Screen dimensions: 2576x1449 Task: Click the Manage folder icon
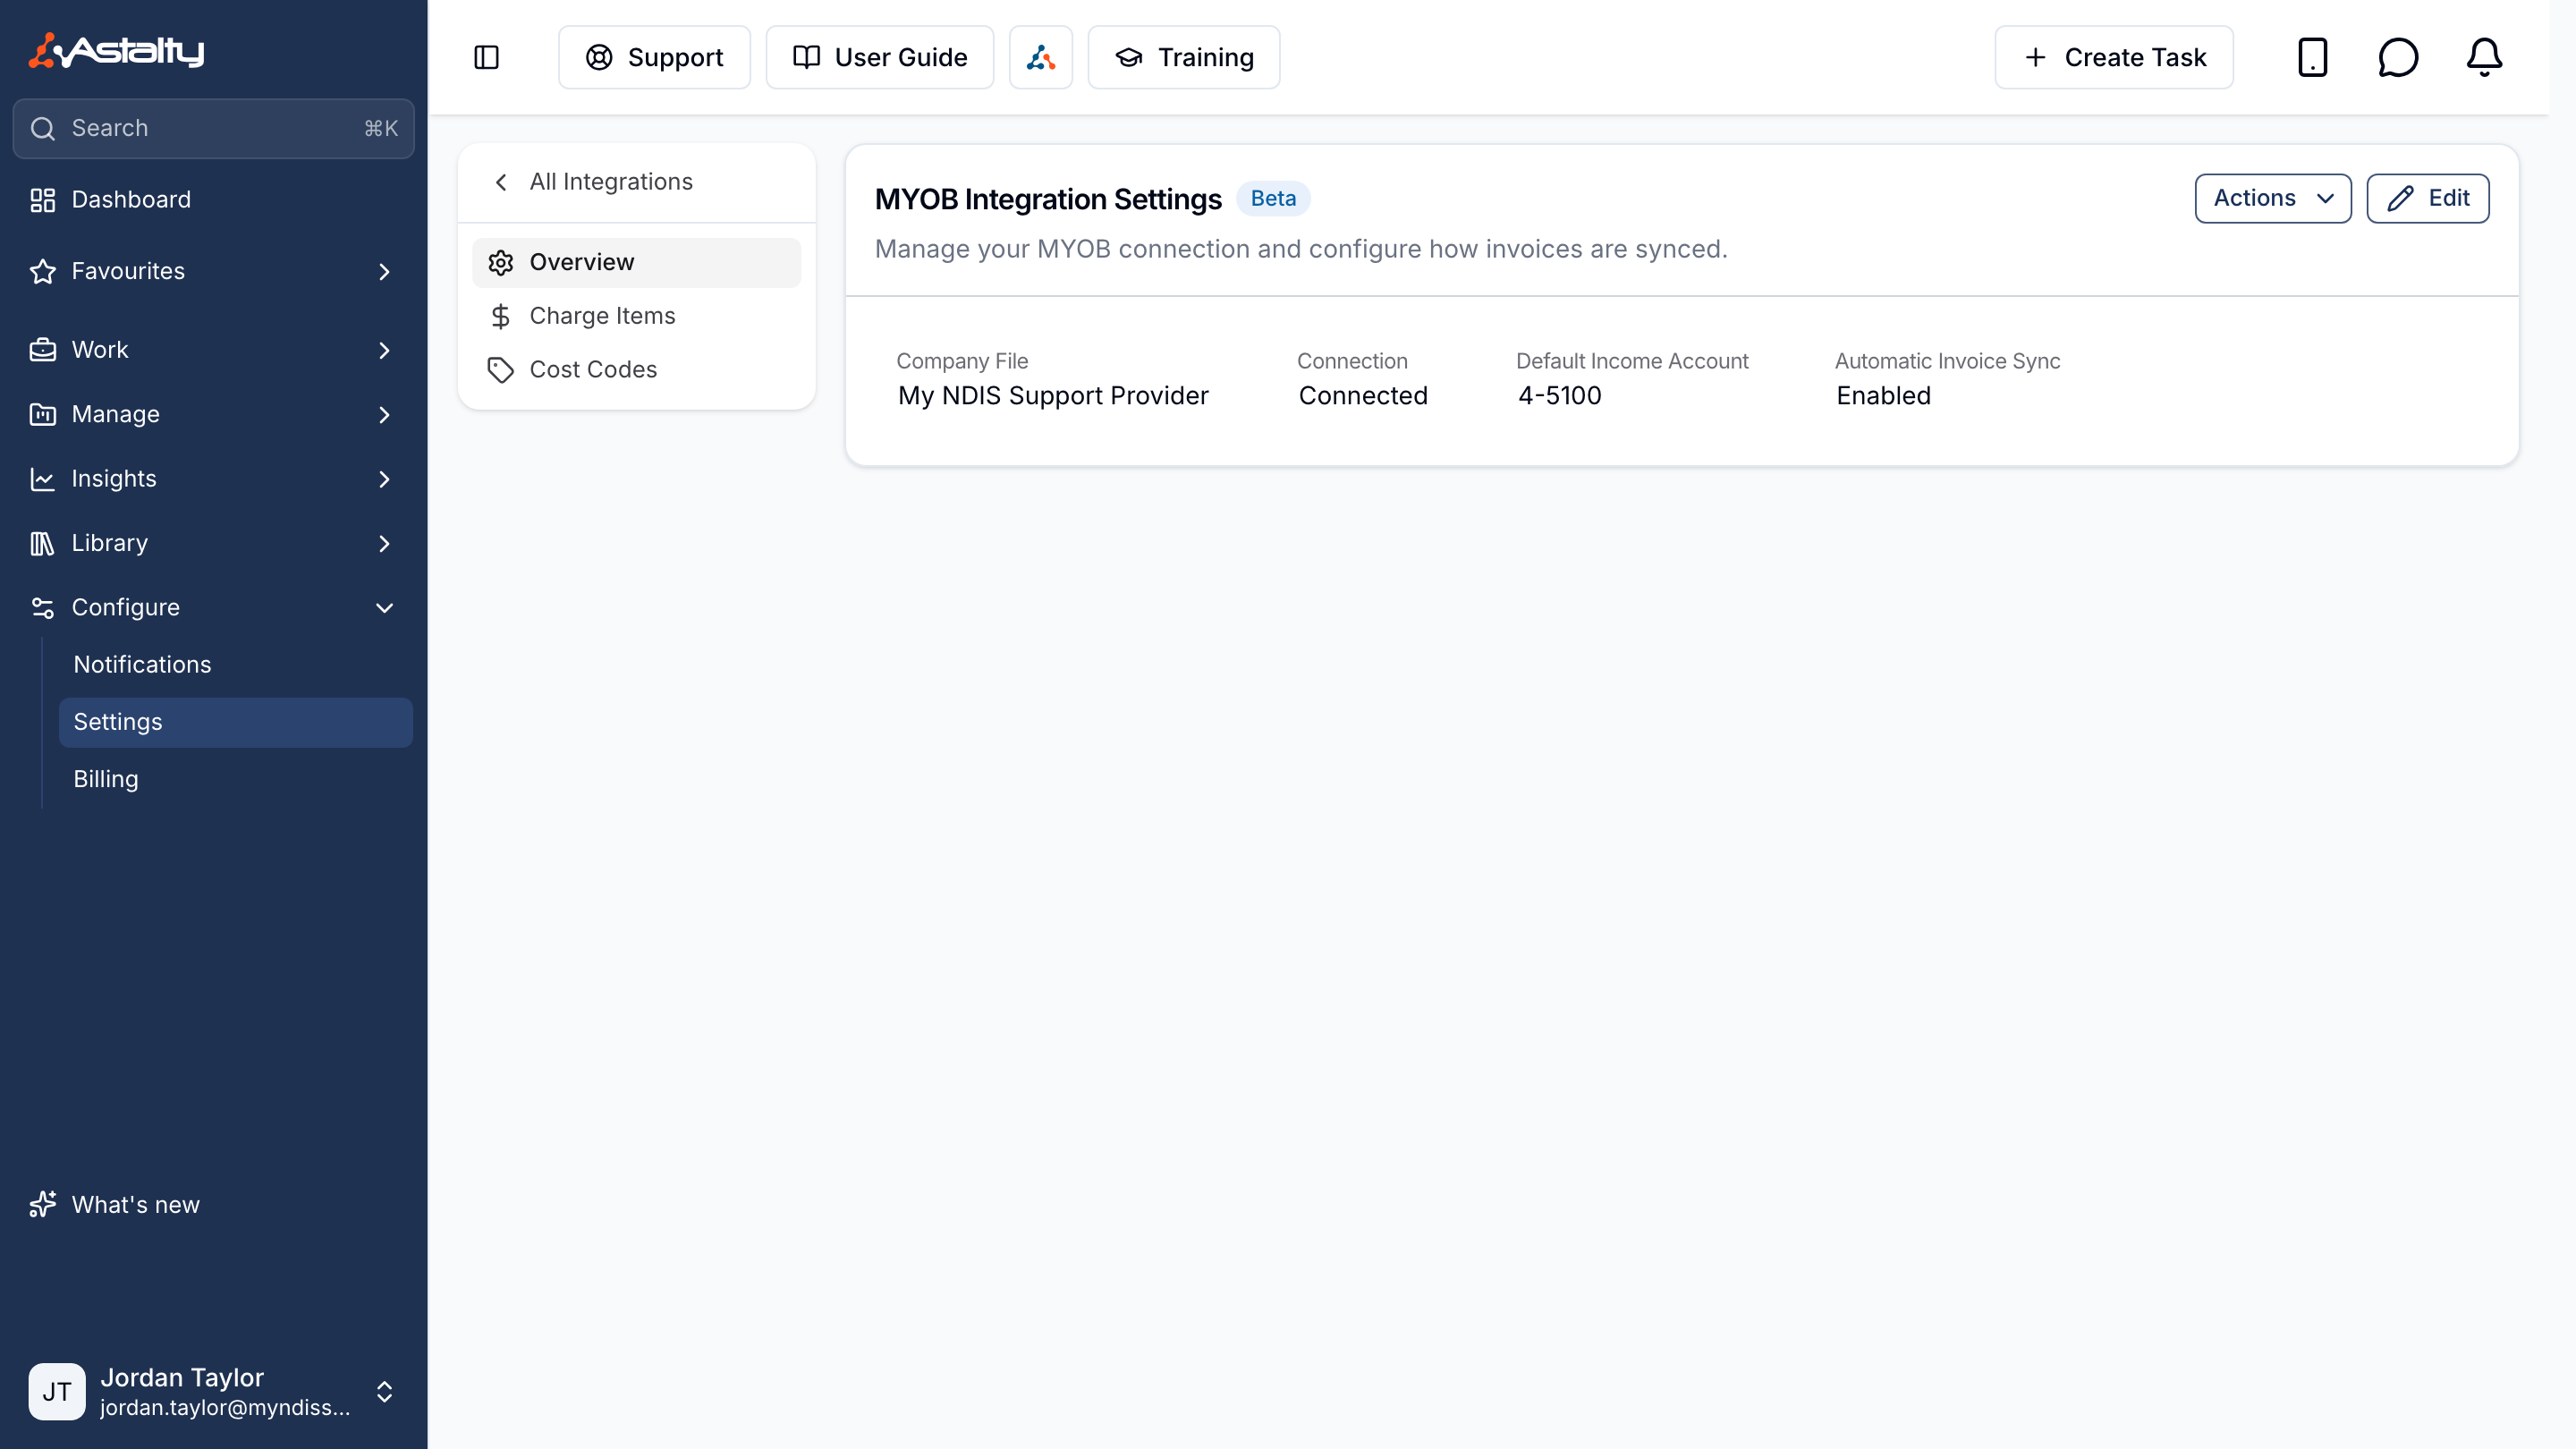coord(42,414)
